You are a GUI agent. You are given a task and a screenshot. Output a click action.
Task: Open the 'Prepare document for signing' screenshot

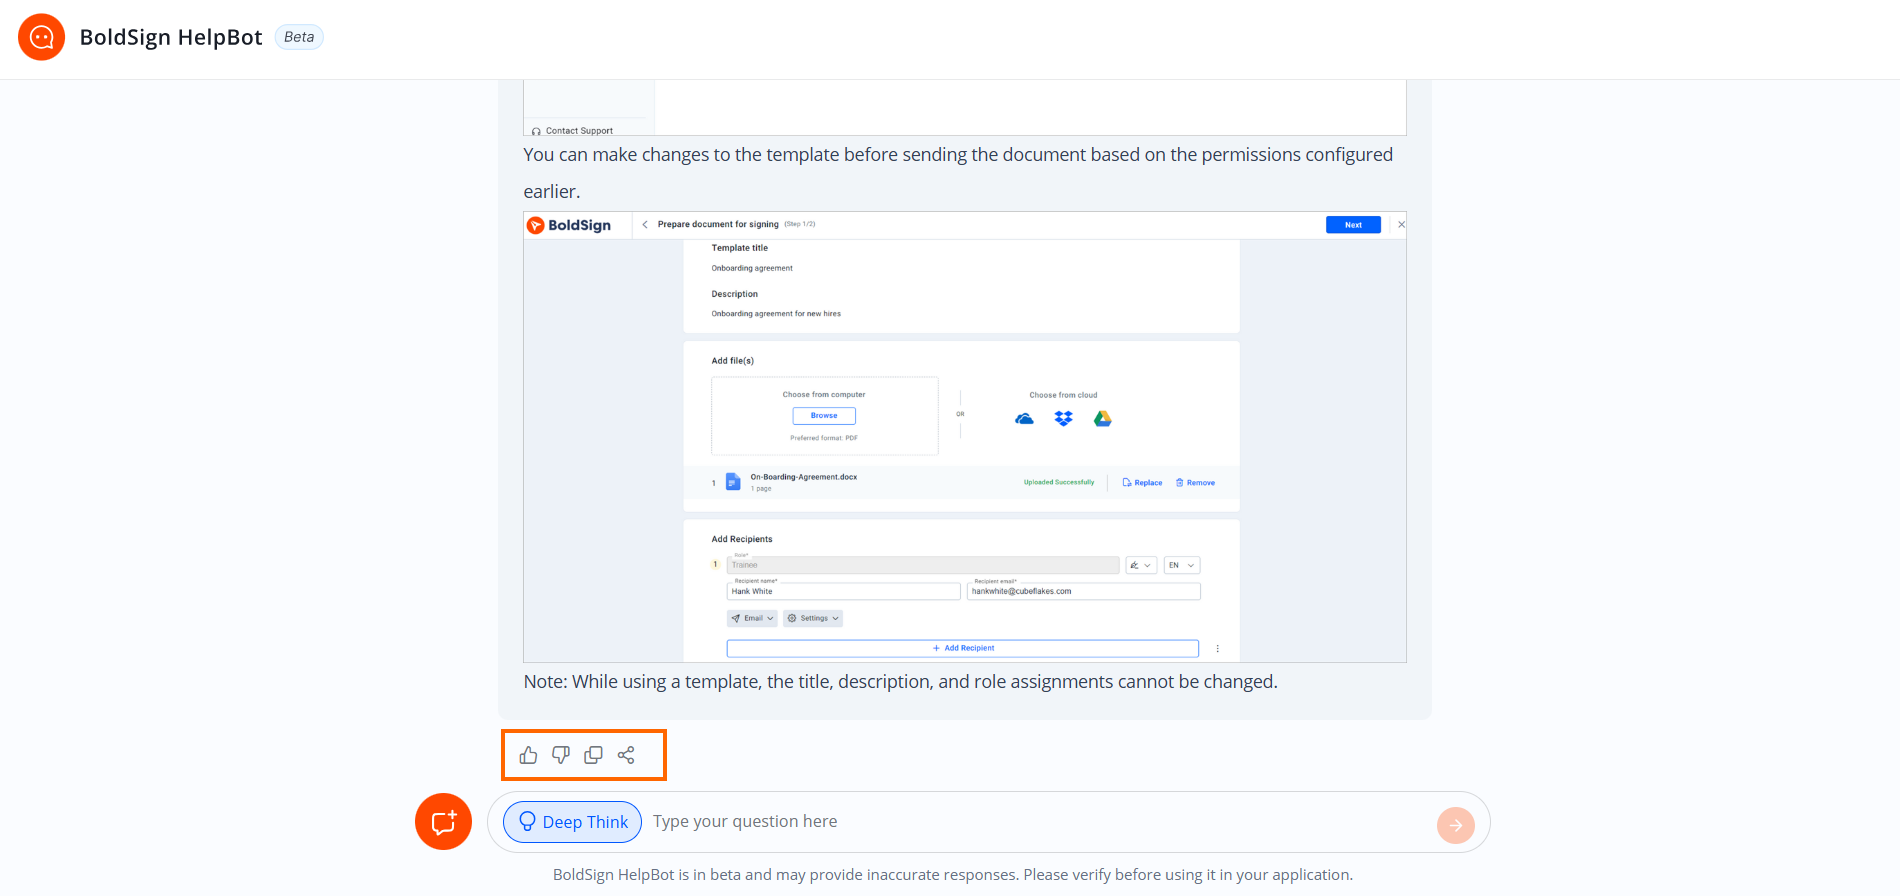(x=965, y=437)
